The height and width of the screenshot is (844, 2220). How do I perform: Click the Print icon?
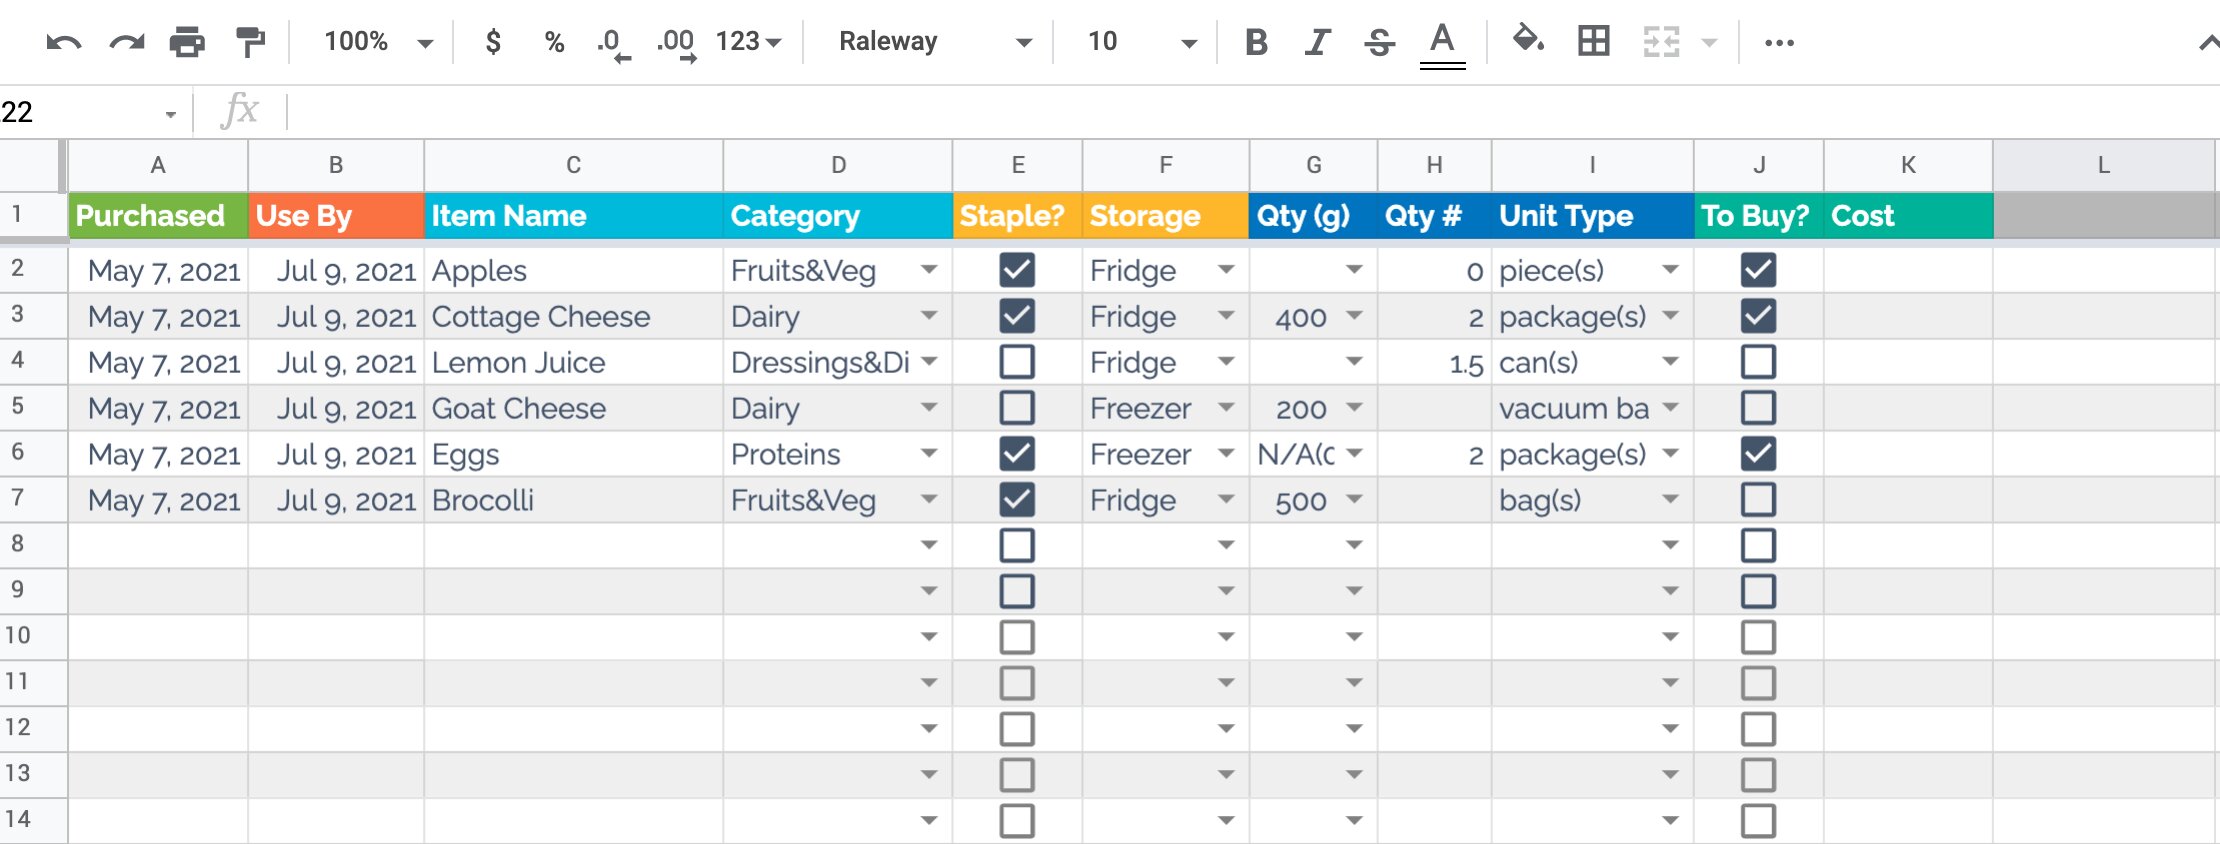(x=187, y=42)
